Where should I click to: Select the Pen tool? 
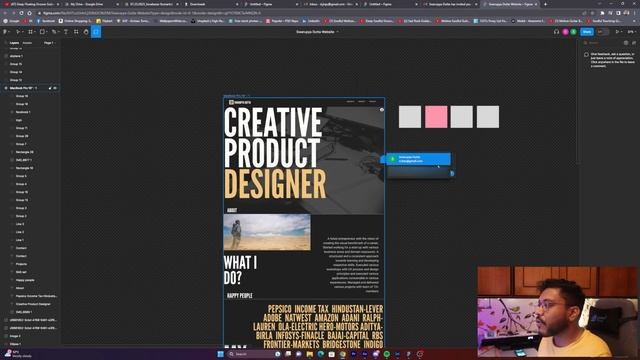(x=53, y=32)
